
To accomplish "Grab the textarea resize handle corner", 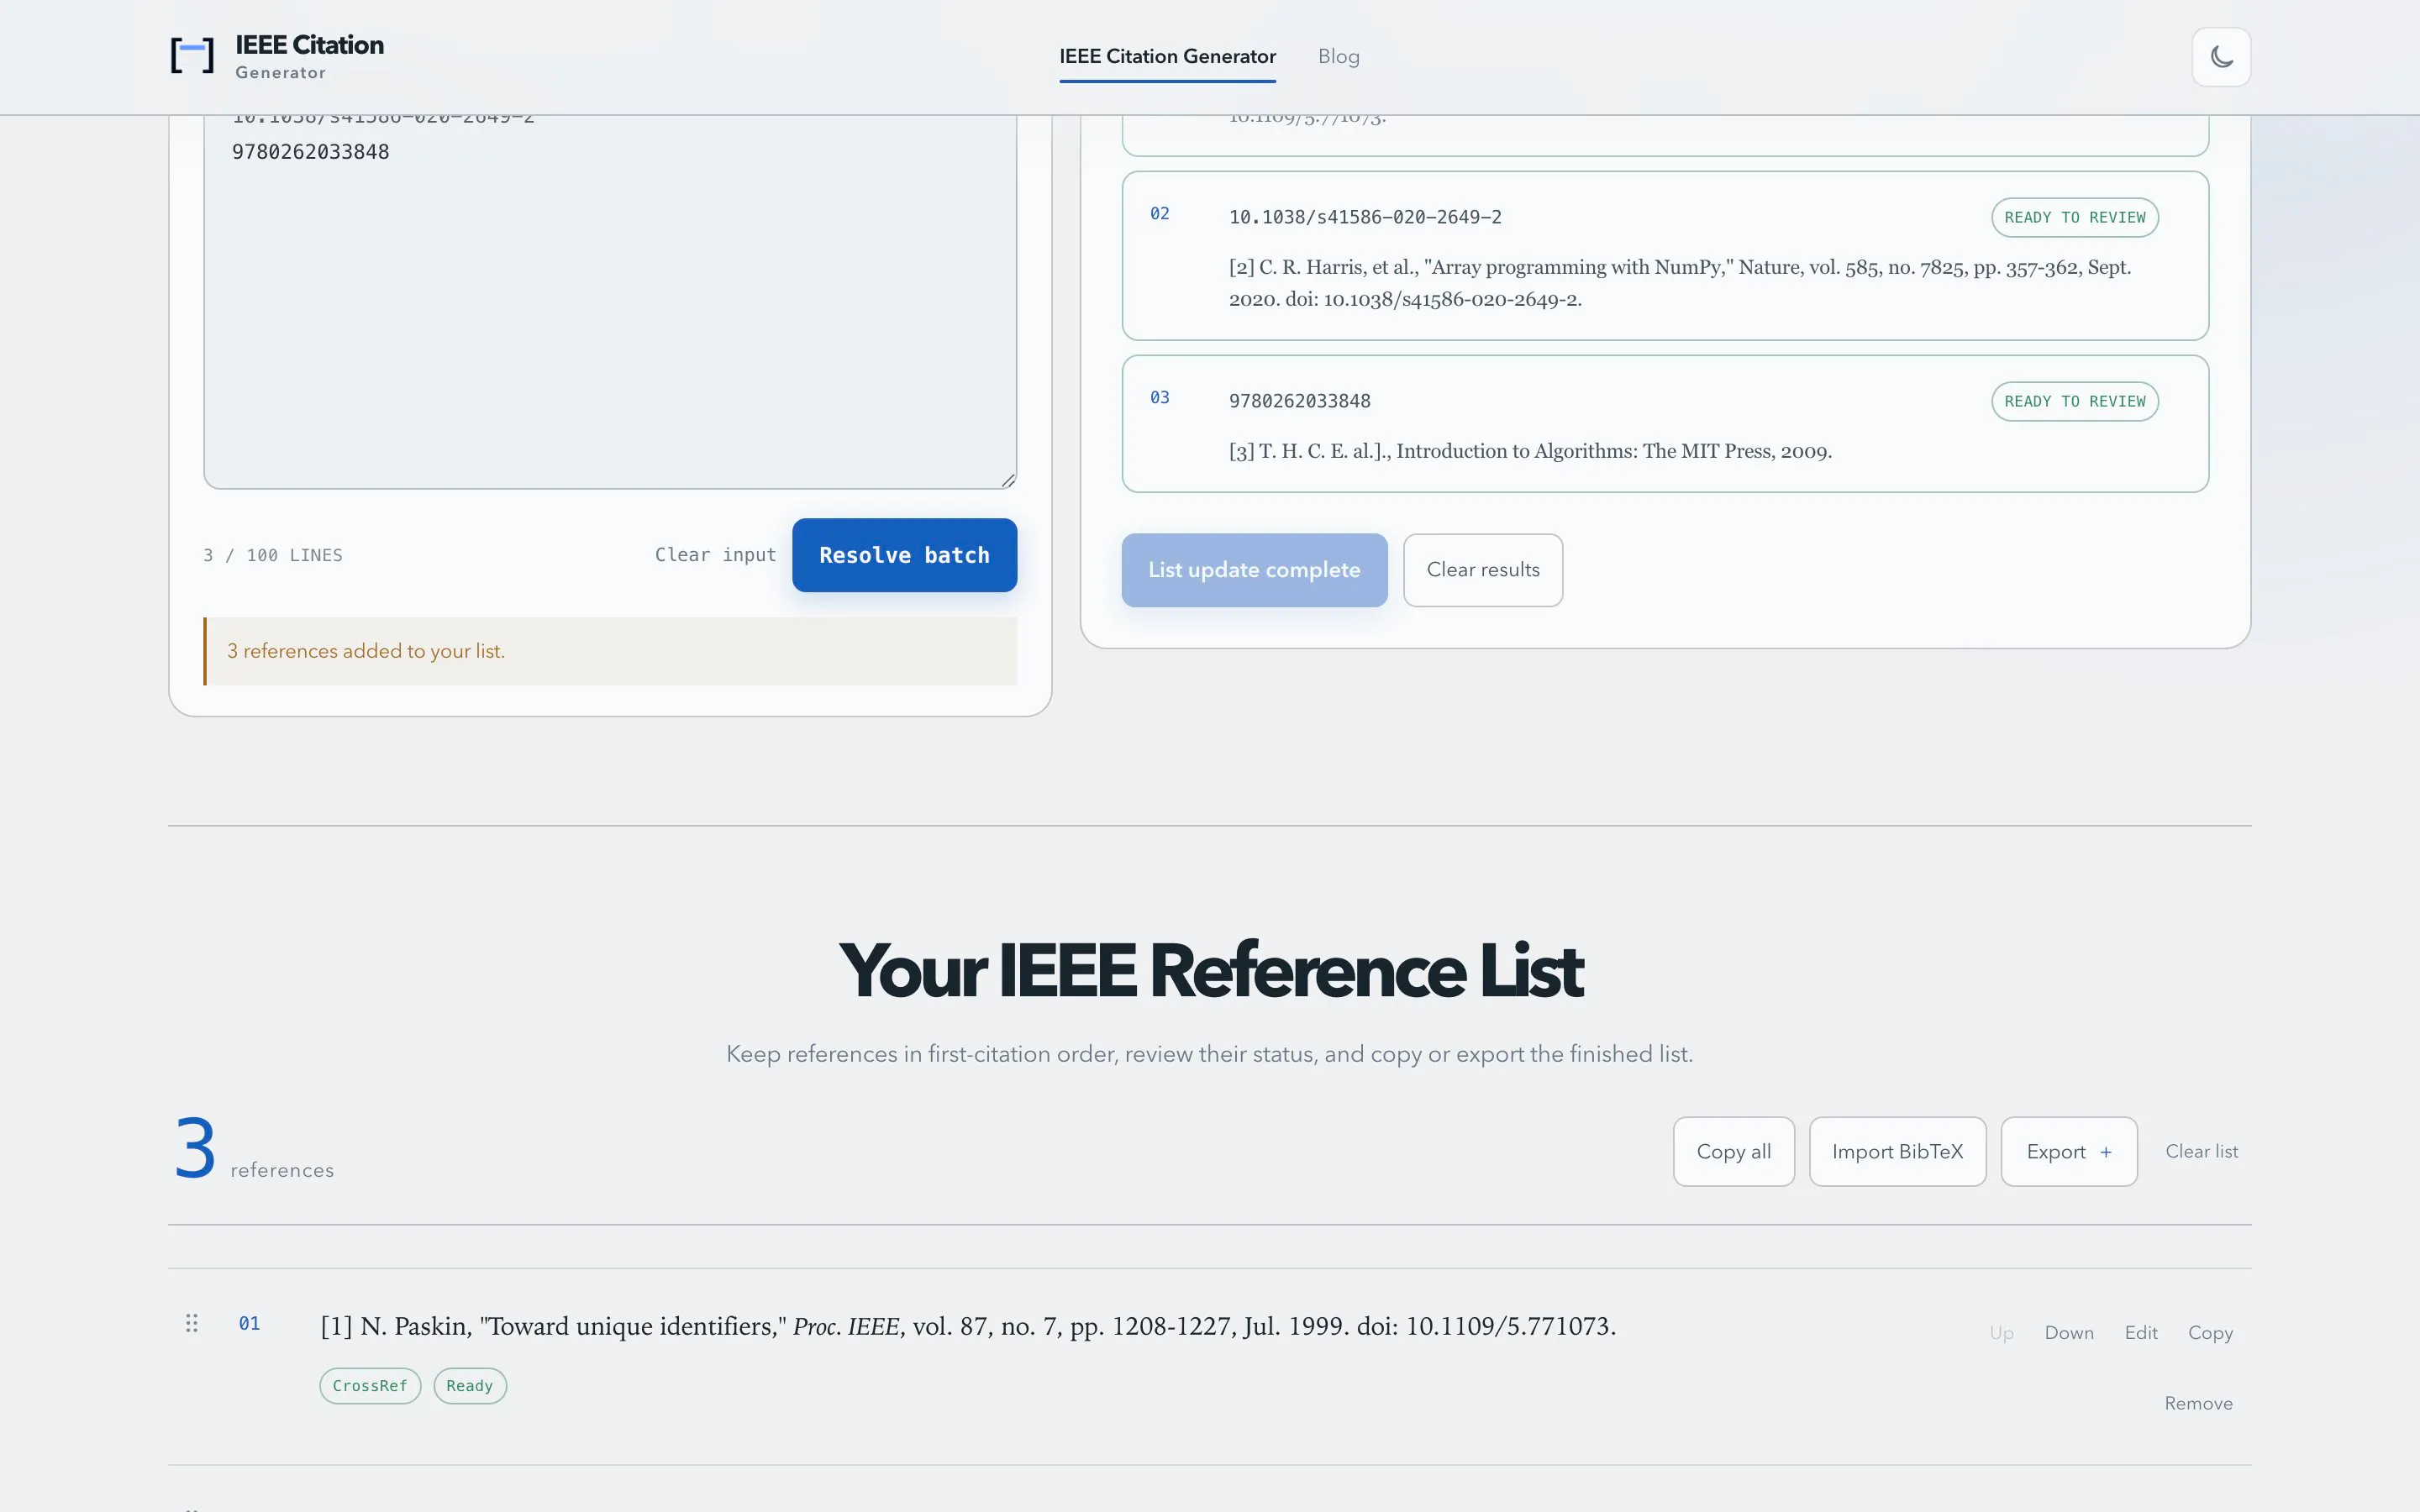I will point(1008,480).
